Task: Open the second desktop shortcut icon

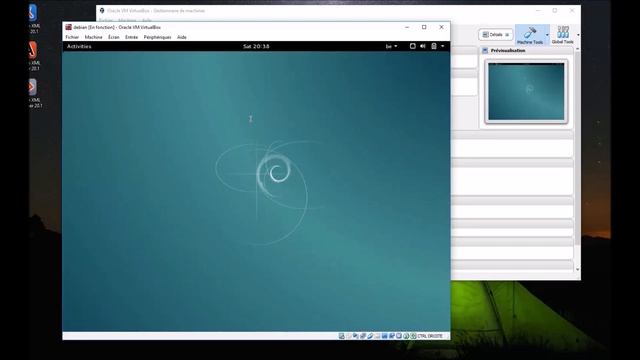Action: 33,50
